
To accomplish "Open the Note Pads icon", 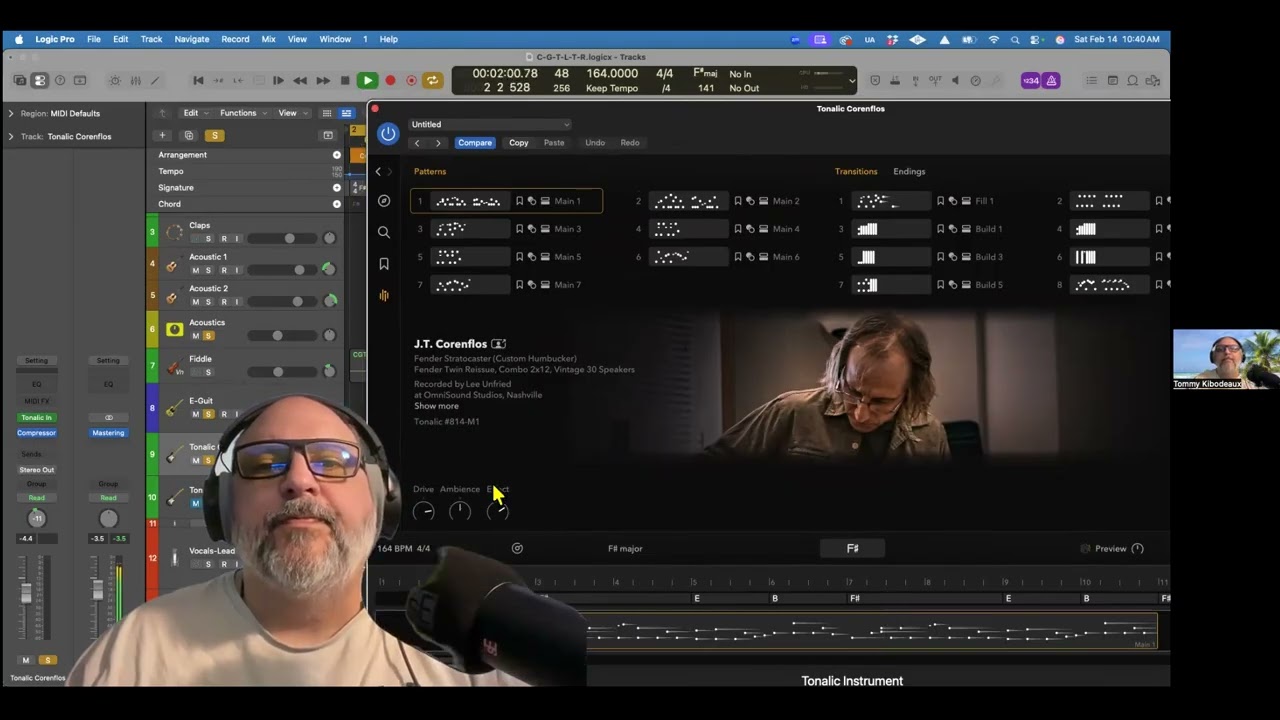I will 1112,80.
